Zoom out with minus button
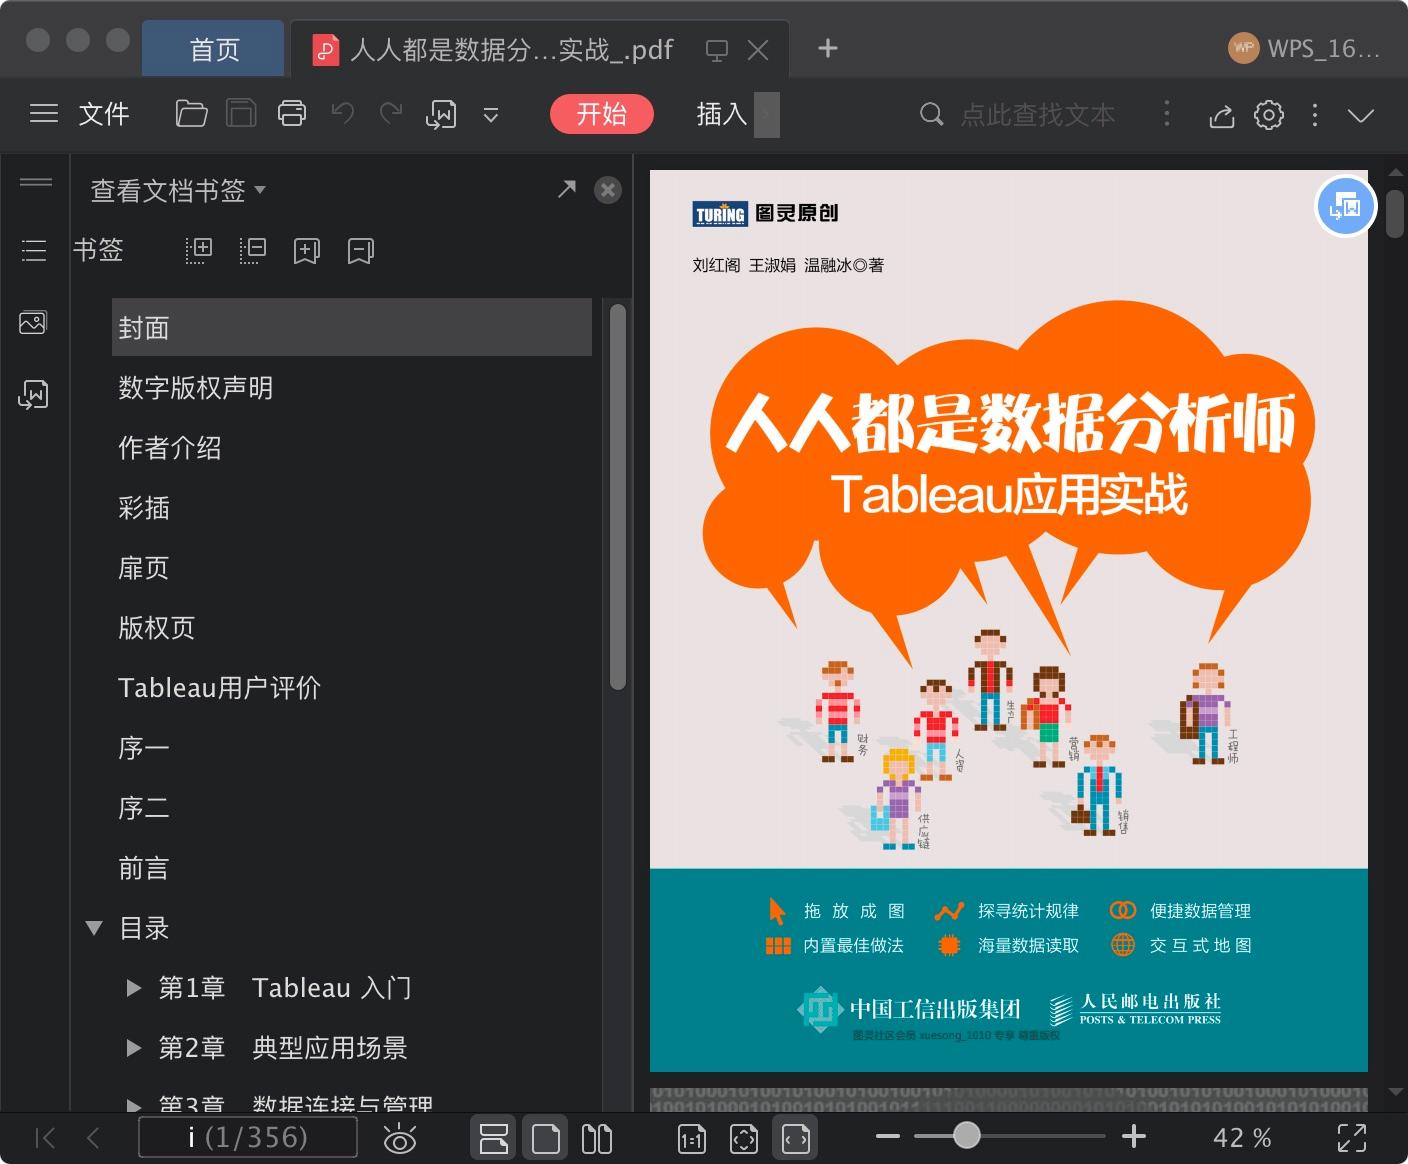The height and width of the screenshot is (1164, 1408). (x=887, y=1137)
